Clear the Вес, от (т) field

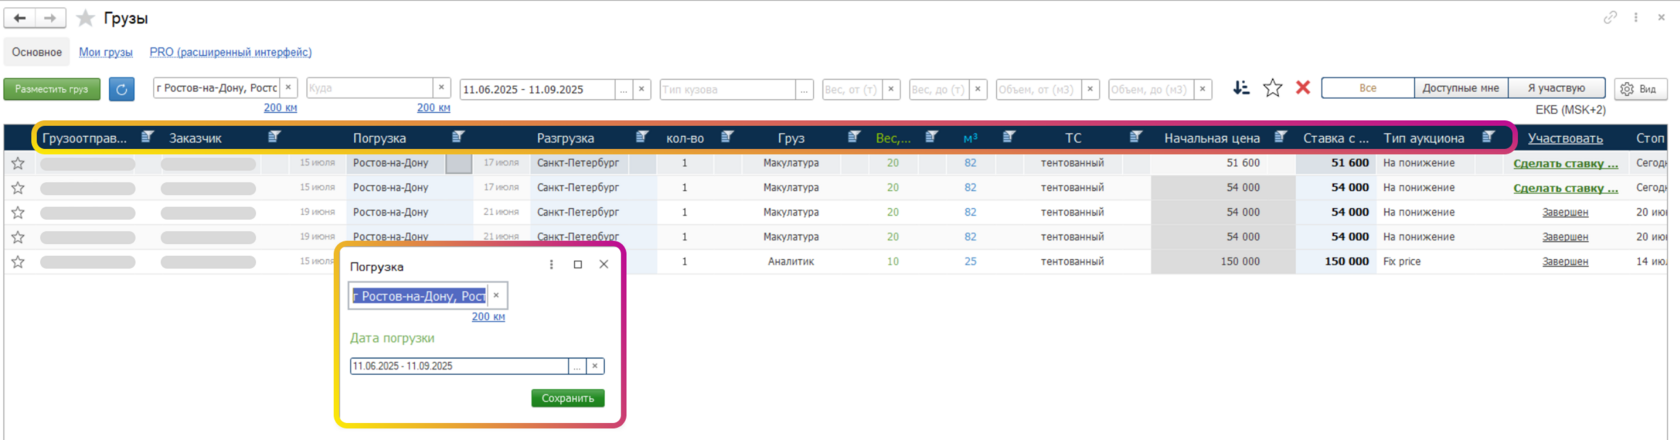point(891,89)
